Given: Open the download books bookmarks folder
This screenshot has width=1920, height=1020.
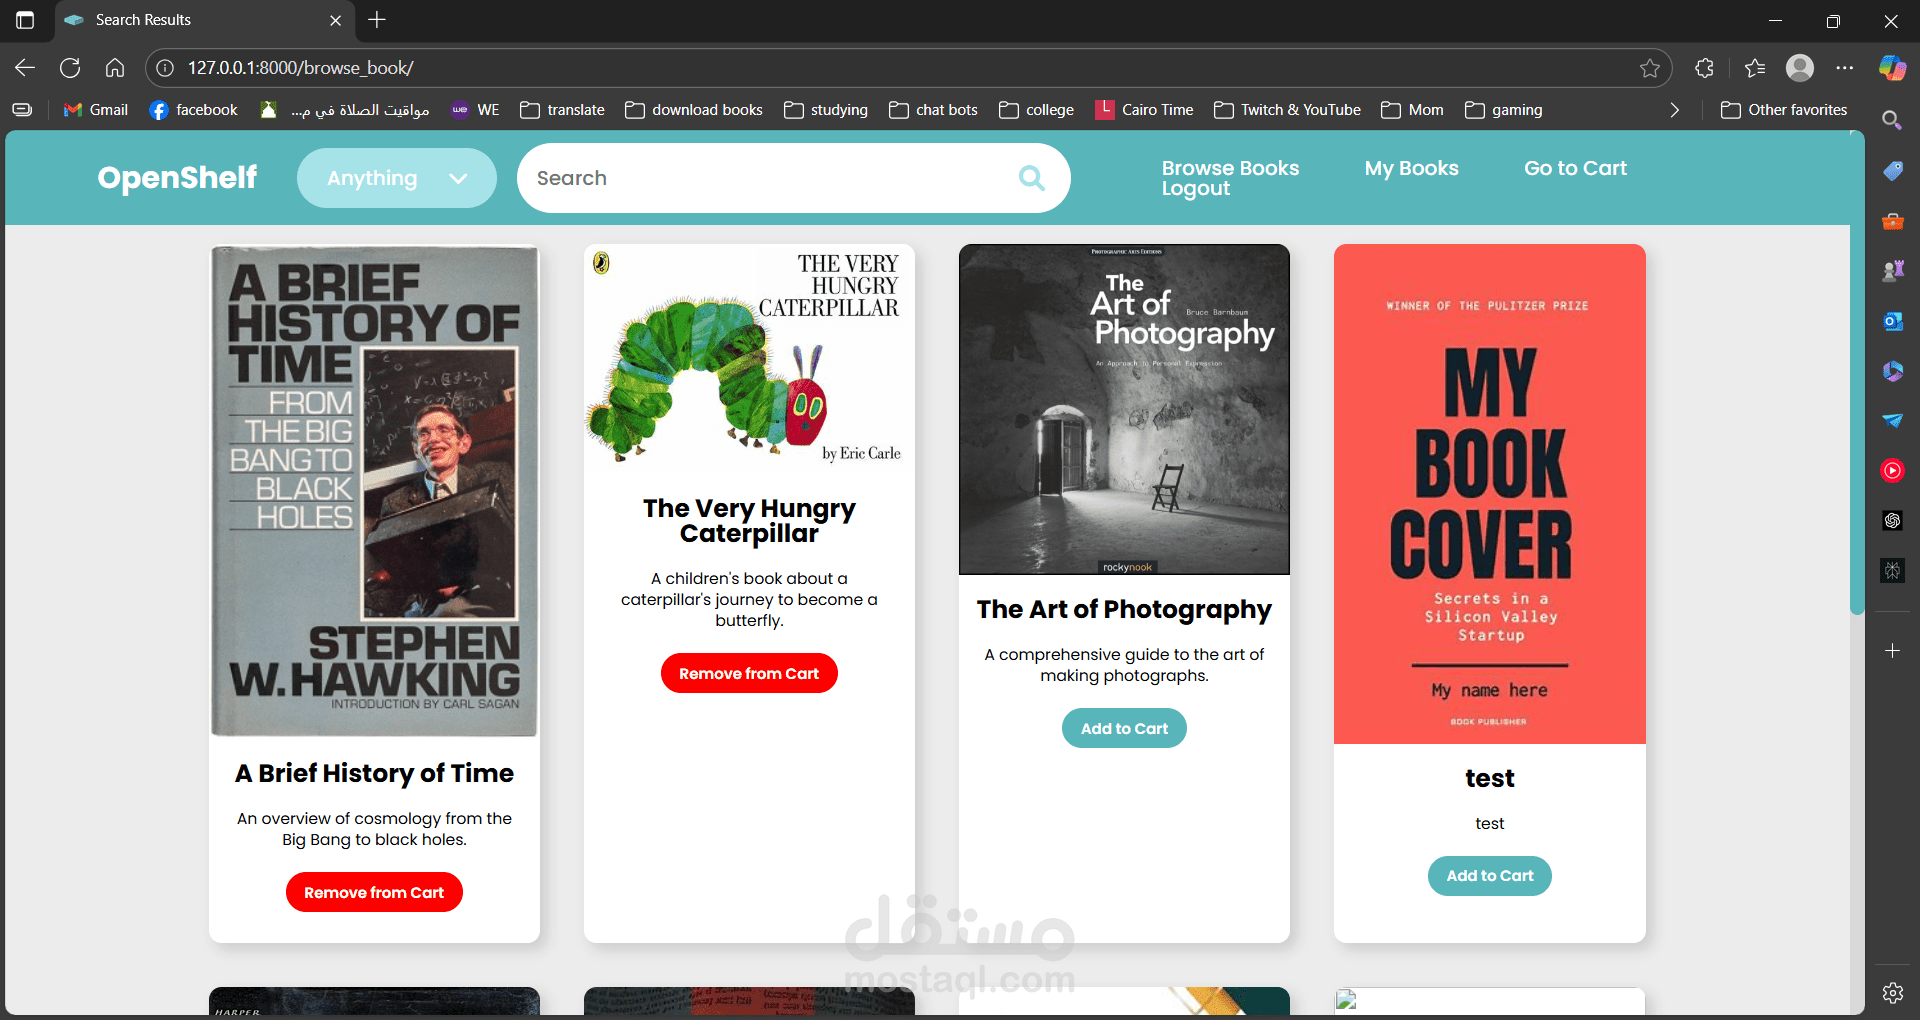Looking at the screenshot, I should coord(694,110).
